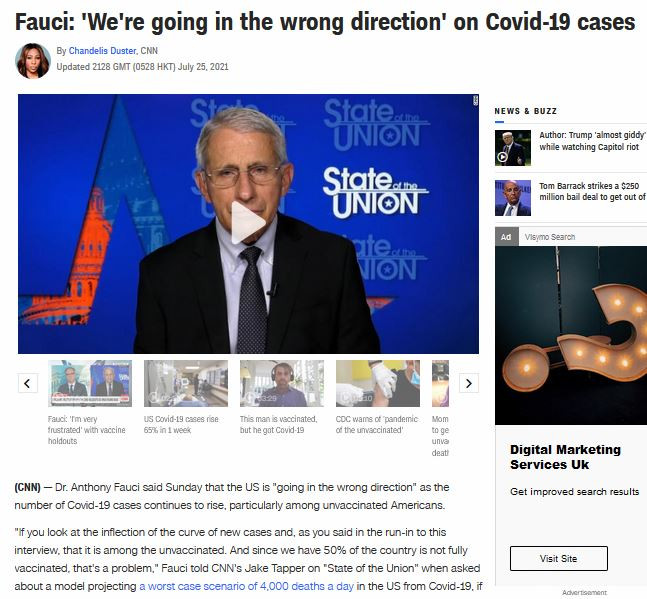Open author Chandelis Duster's profile link

pyautogui.click(x=102, y=51)
